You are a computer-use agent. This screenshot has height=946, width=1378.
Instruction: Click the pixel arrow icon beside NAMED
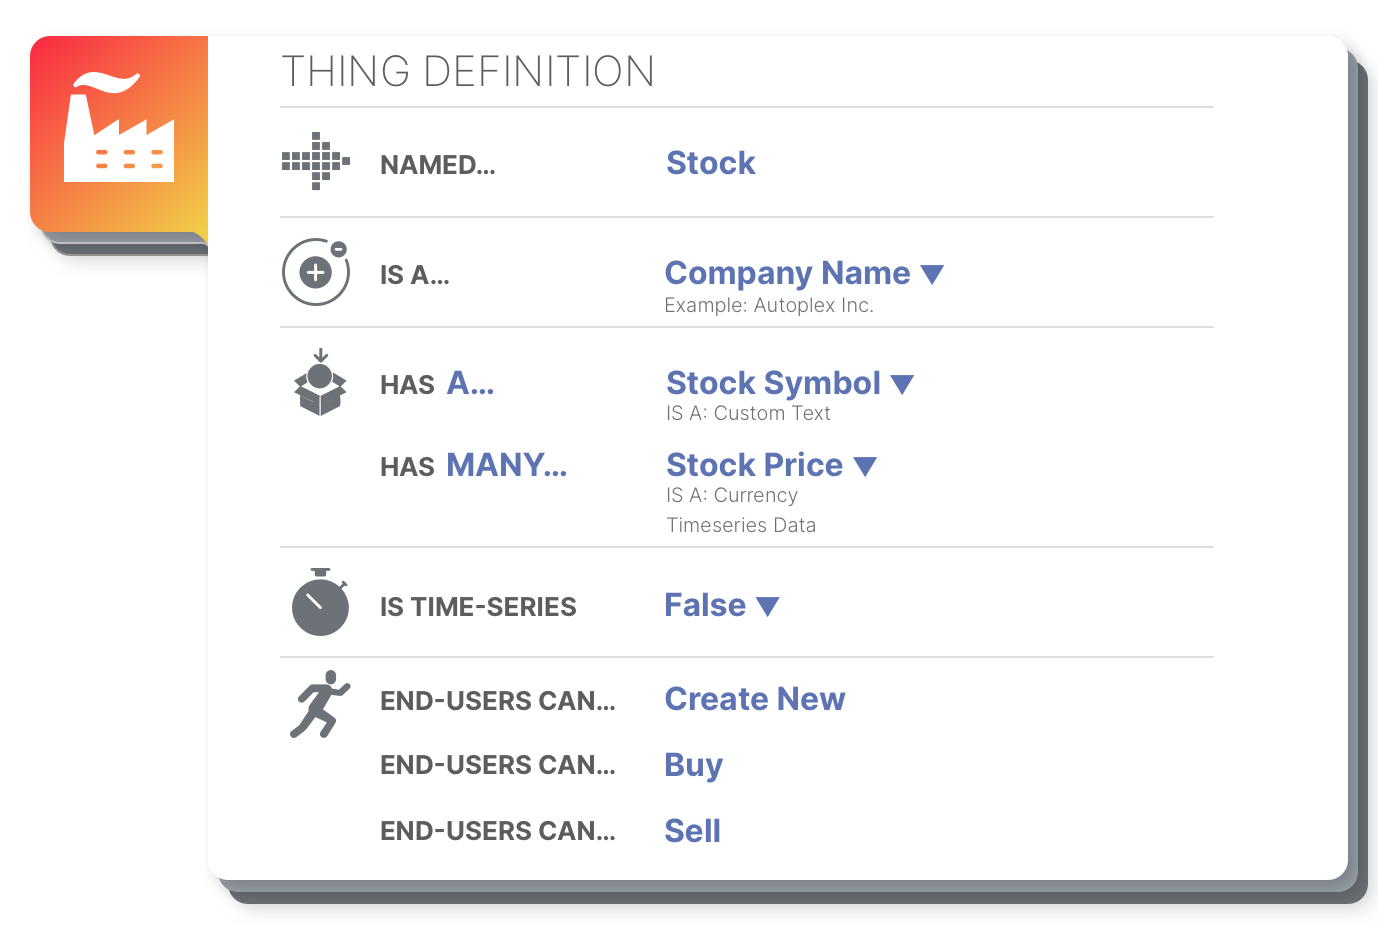point(316,161)
